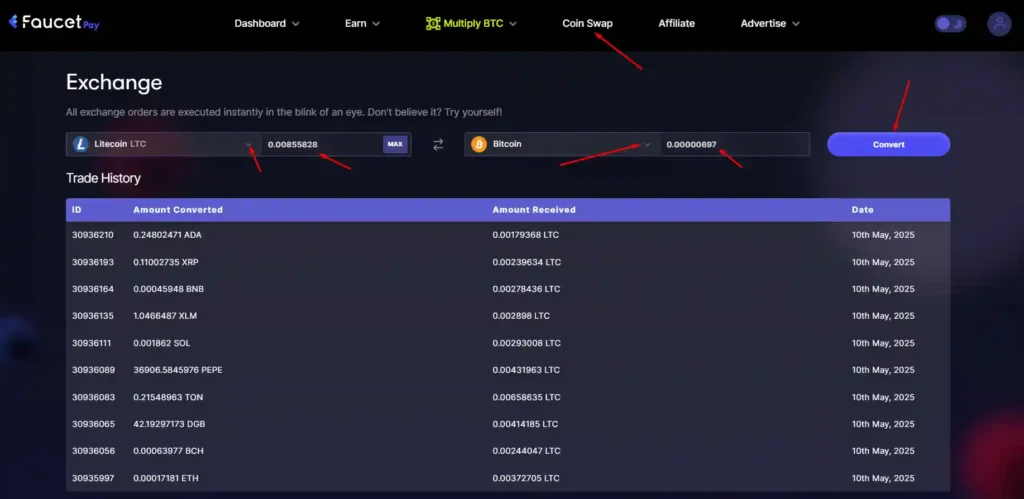This screenshot has height=499, width=1024.
Task: Focus the 0.00000697 receive amount field
Action: [x=735, y=144]
